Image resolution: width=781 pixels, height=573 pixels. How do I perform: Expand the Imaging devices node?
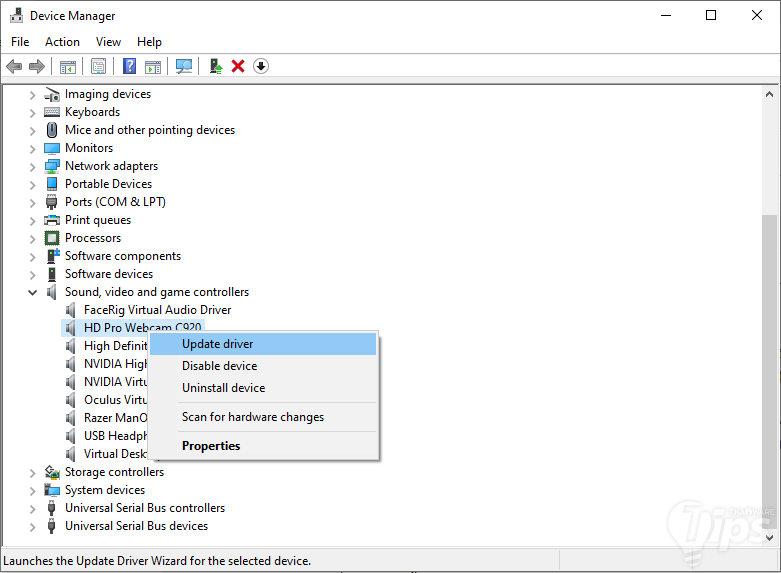[32, 95]
